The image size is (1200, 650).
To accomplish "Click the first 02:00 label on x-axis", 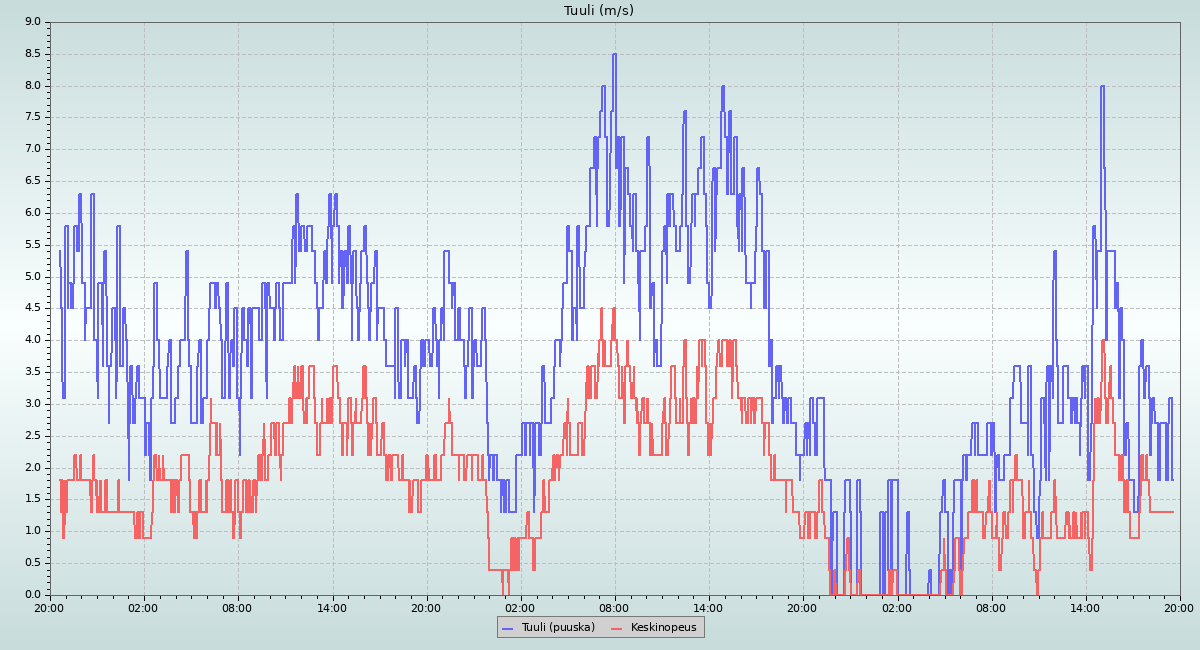I will click(143, 607).
